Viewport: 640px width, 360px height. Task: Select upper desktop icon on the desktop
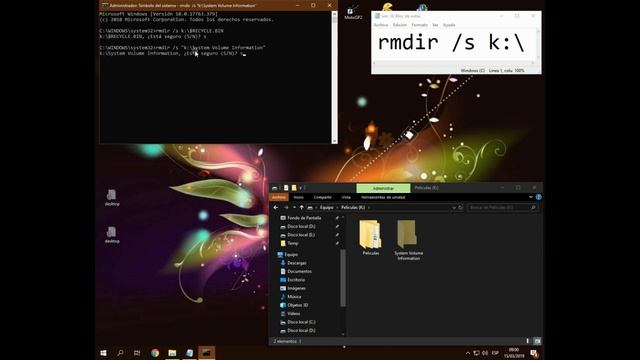tap(112, 198)
